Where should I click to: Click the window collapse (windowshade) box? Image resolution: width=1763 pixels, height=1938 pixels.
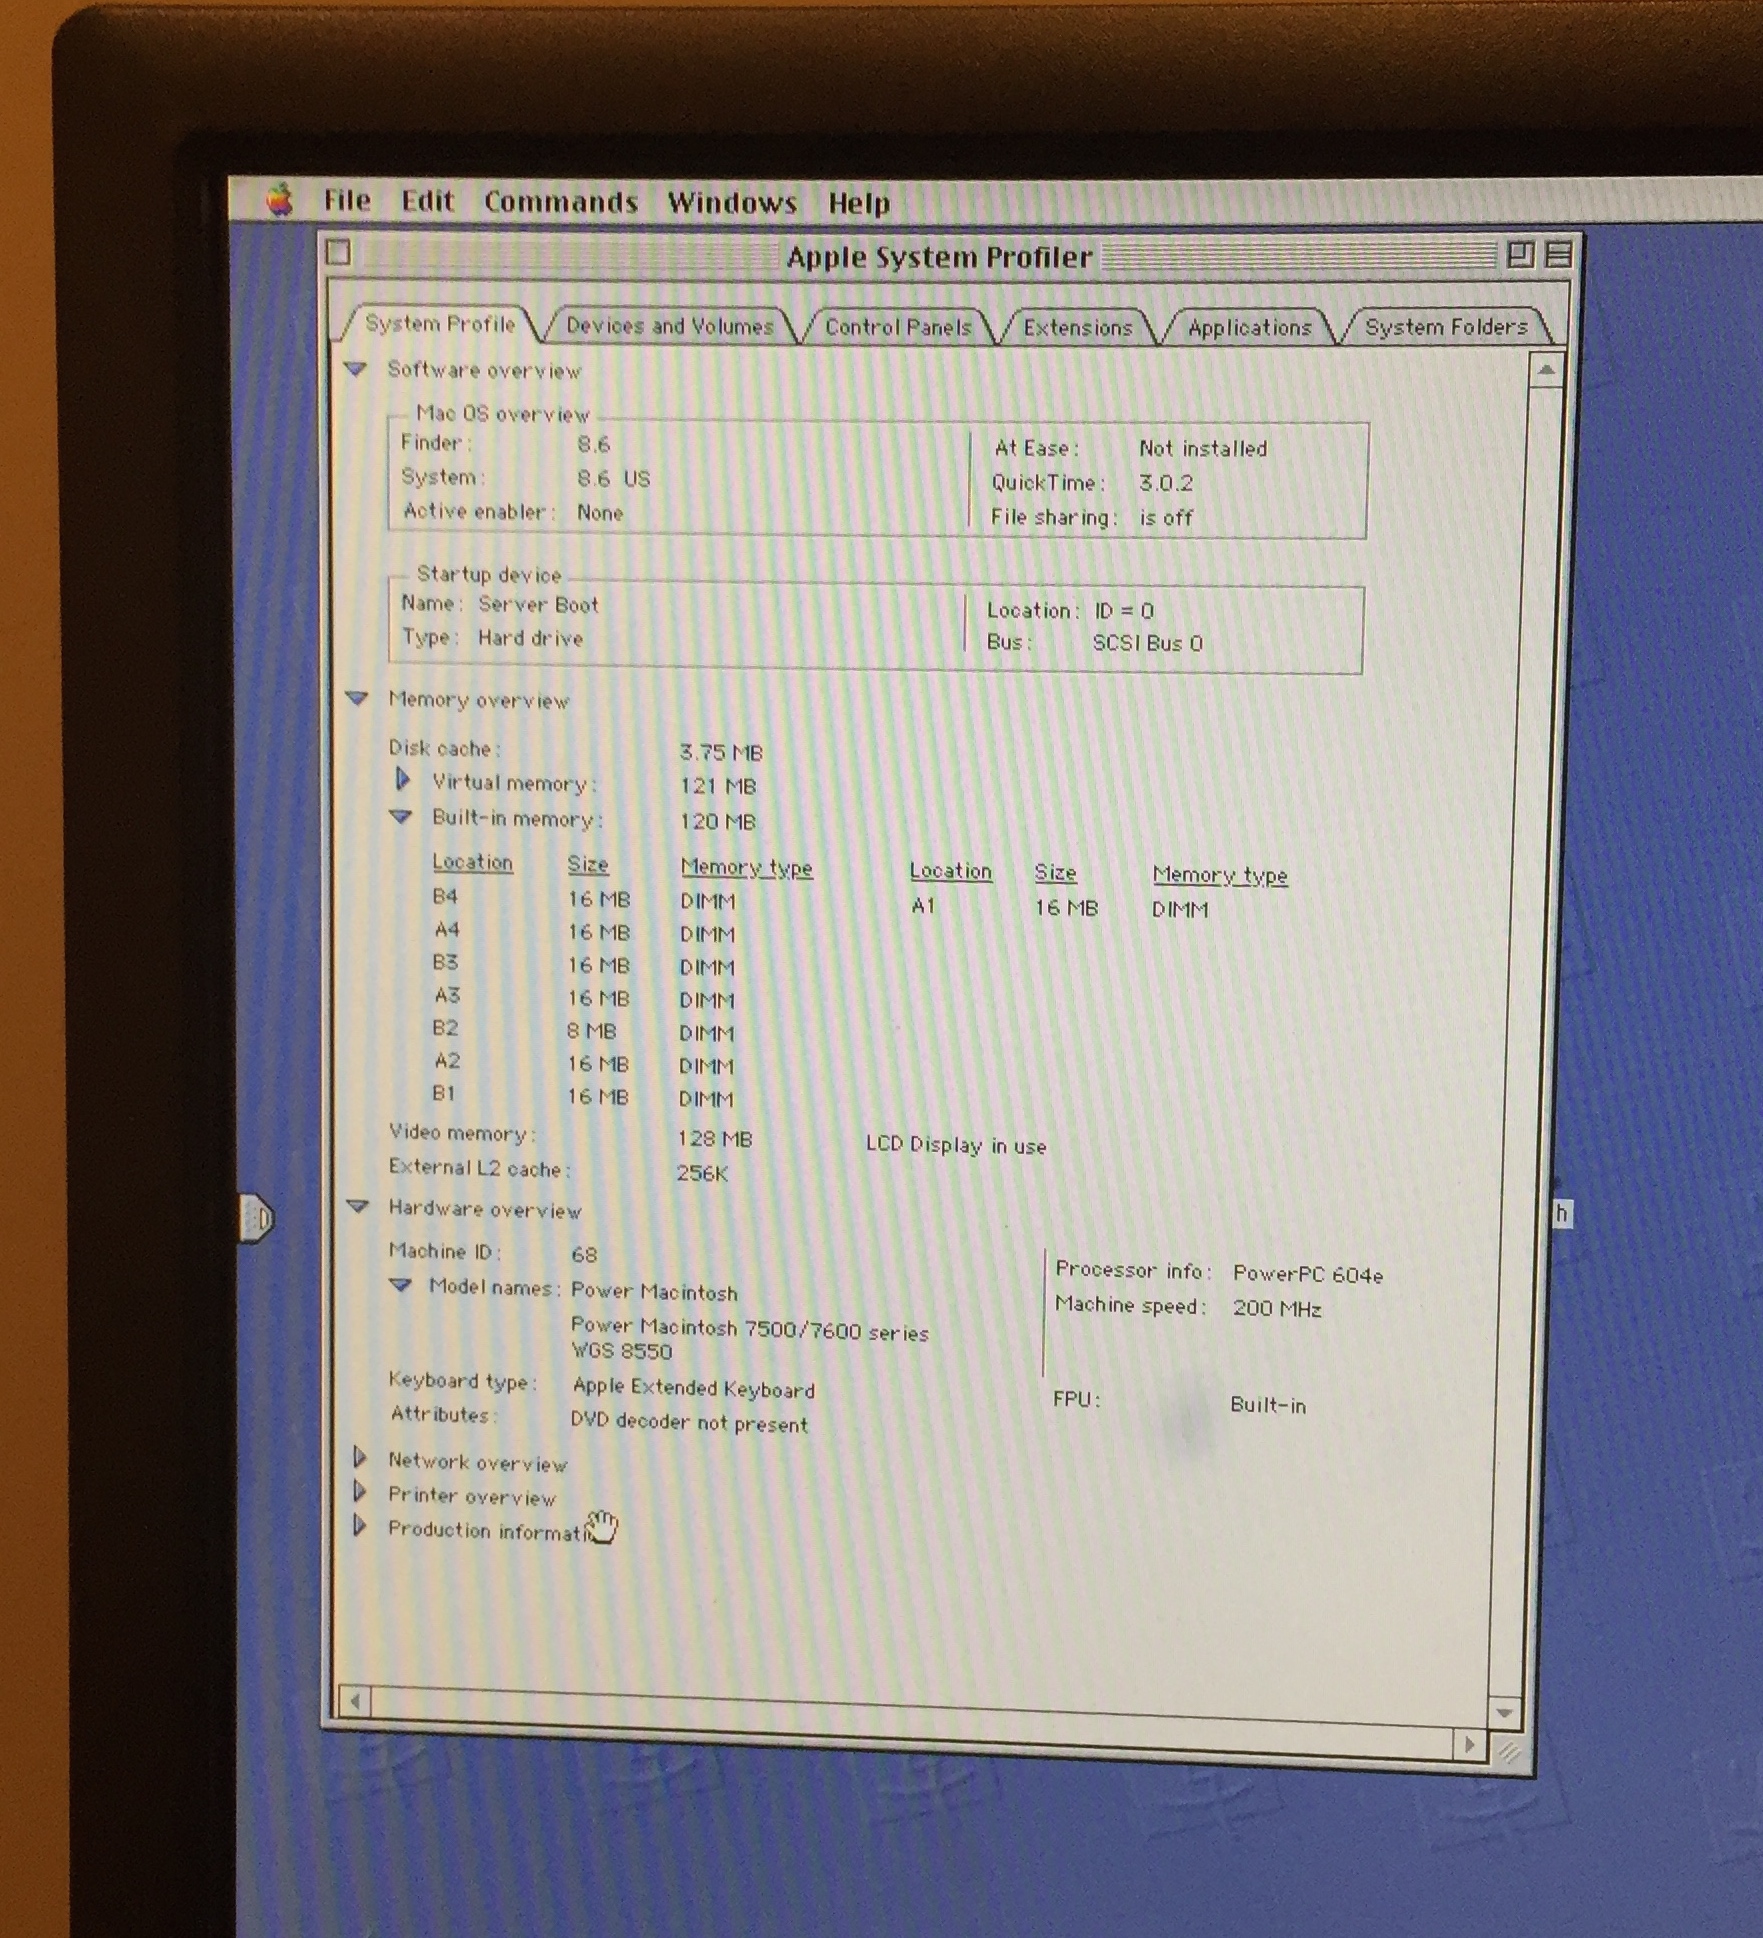point(1558,255)
